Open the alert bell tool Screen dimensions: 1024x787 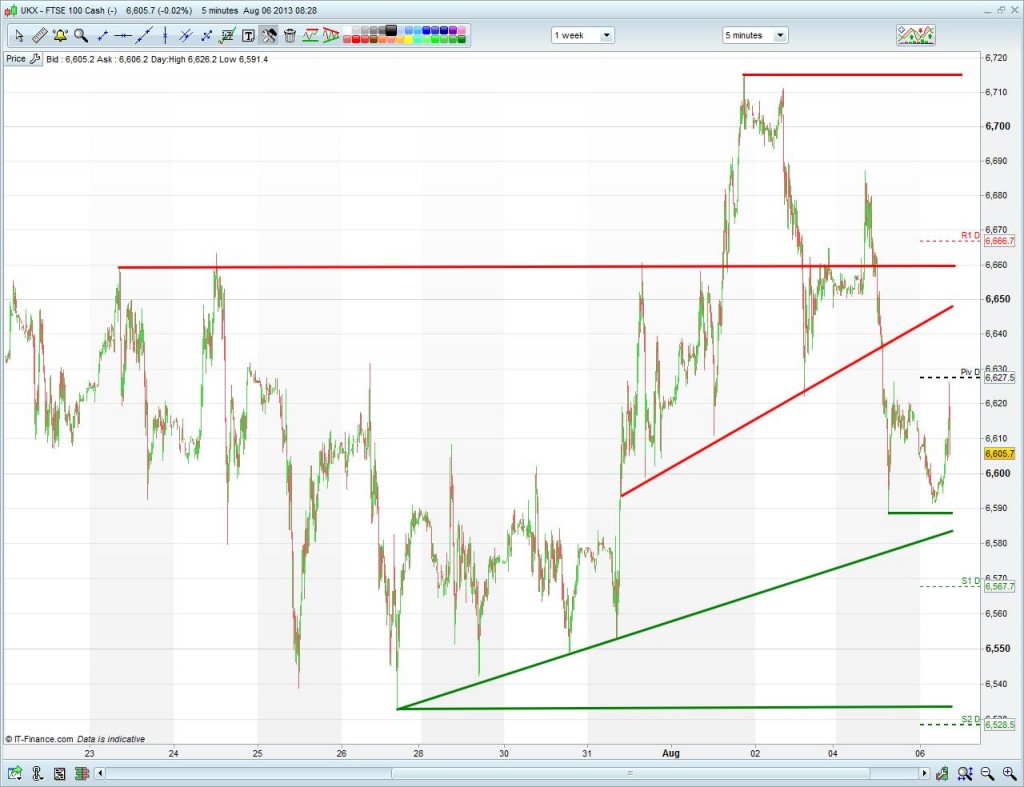60,35
